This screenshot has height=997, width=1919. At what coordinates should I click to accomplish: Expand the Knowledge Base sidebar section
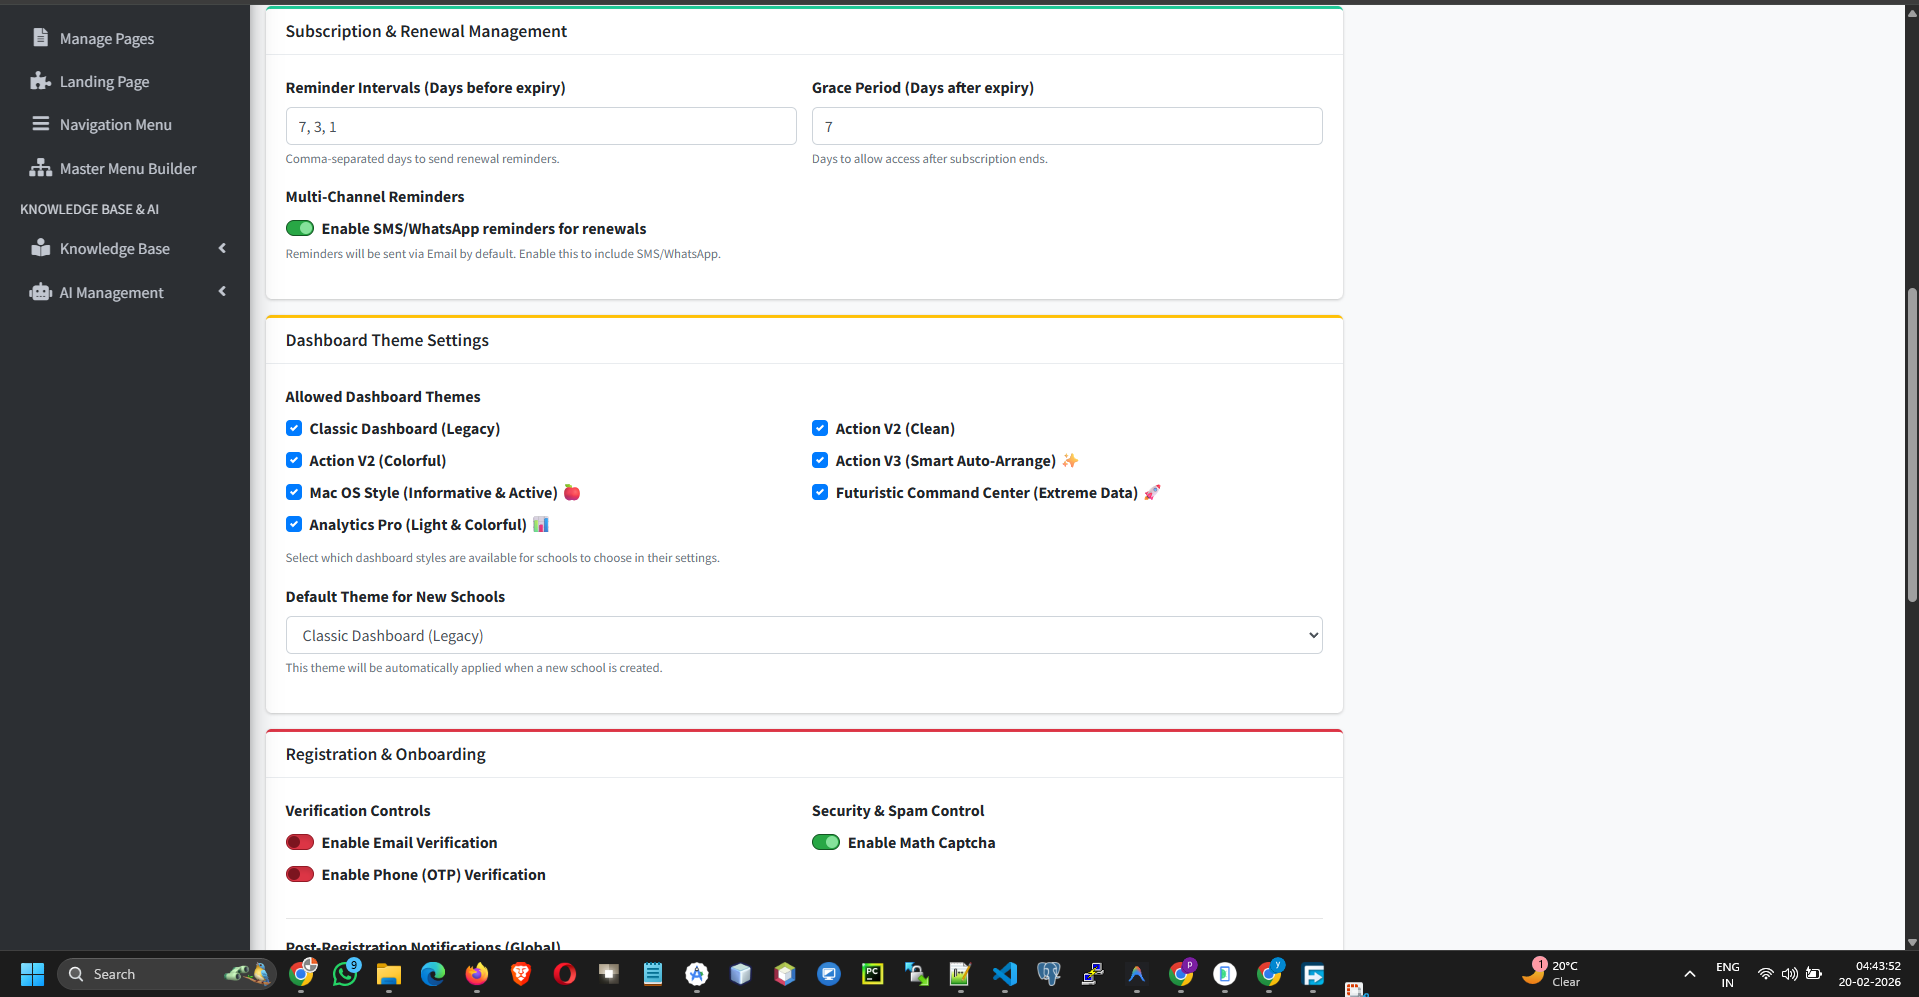tap(221, 248)
